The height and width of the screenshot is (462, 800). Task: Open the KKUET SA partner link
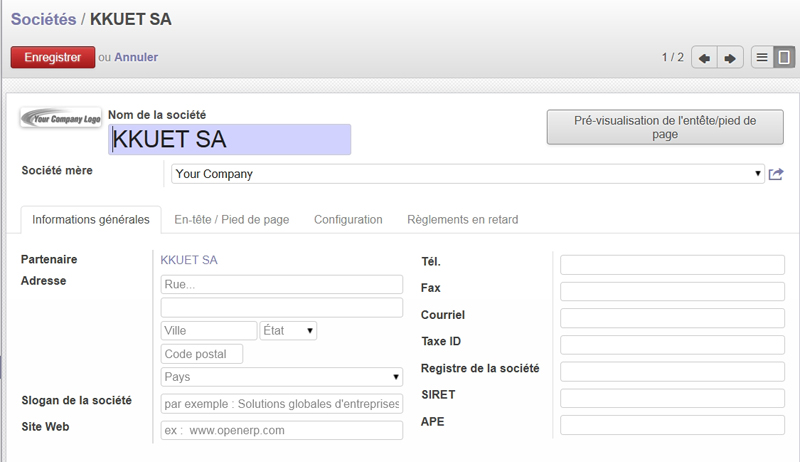click(x=189, y=260)
